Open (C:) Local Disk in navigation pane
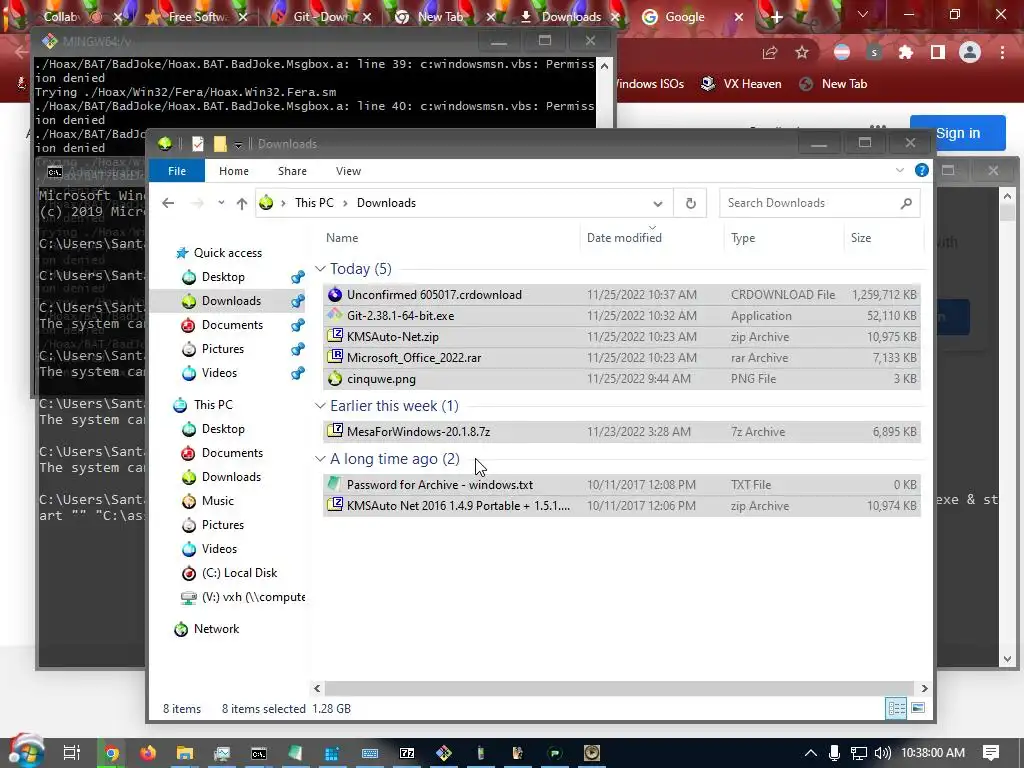 pos(239,573)
